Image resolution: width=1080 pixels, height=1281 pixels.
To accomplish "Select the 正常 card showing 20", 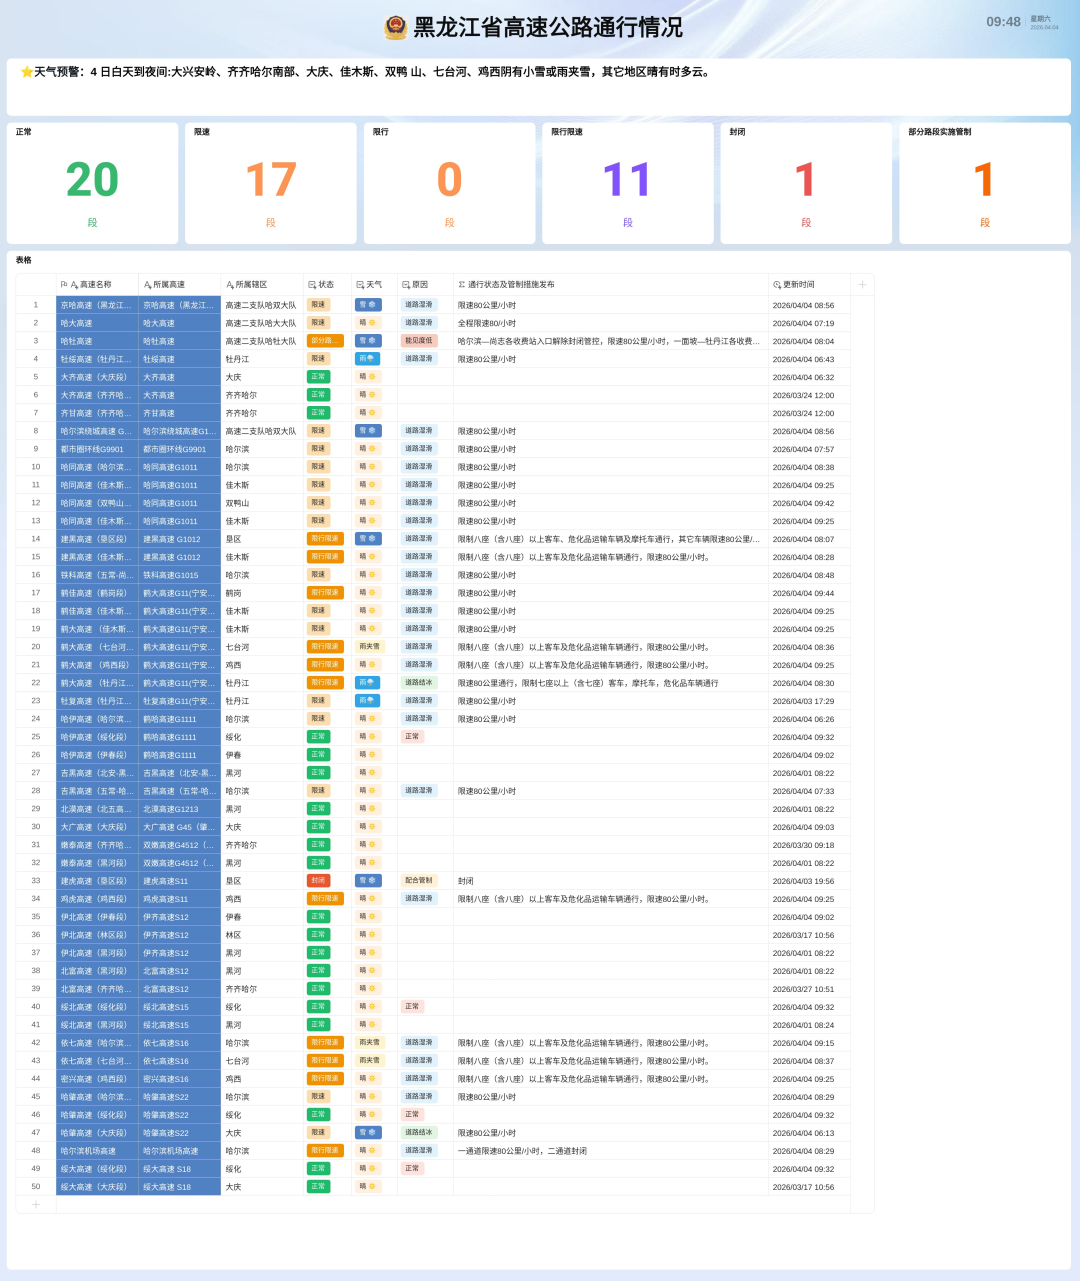I will tap(92, 183).
